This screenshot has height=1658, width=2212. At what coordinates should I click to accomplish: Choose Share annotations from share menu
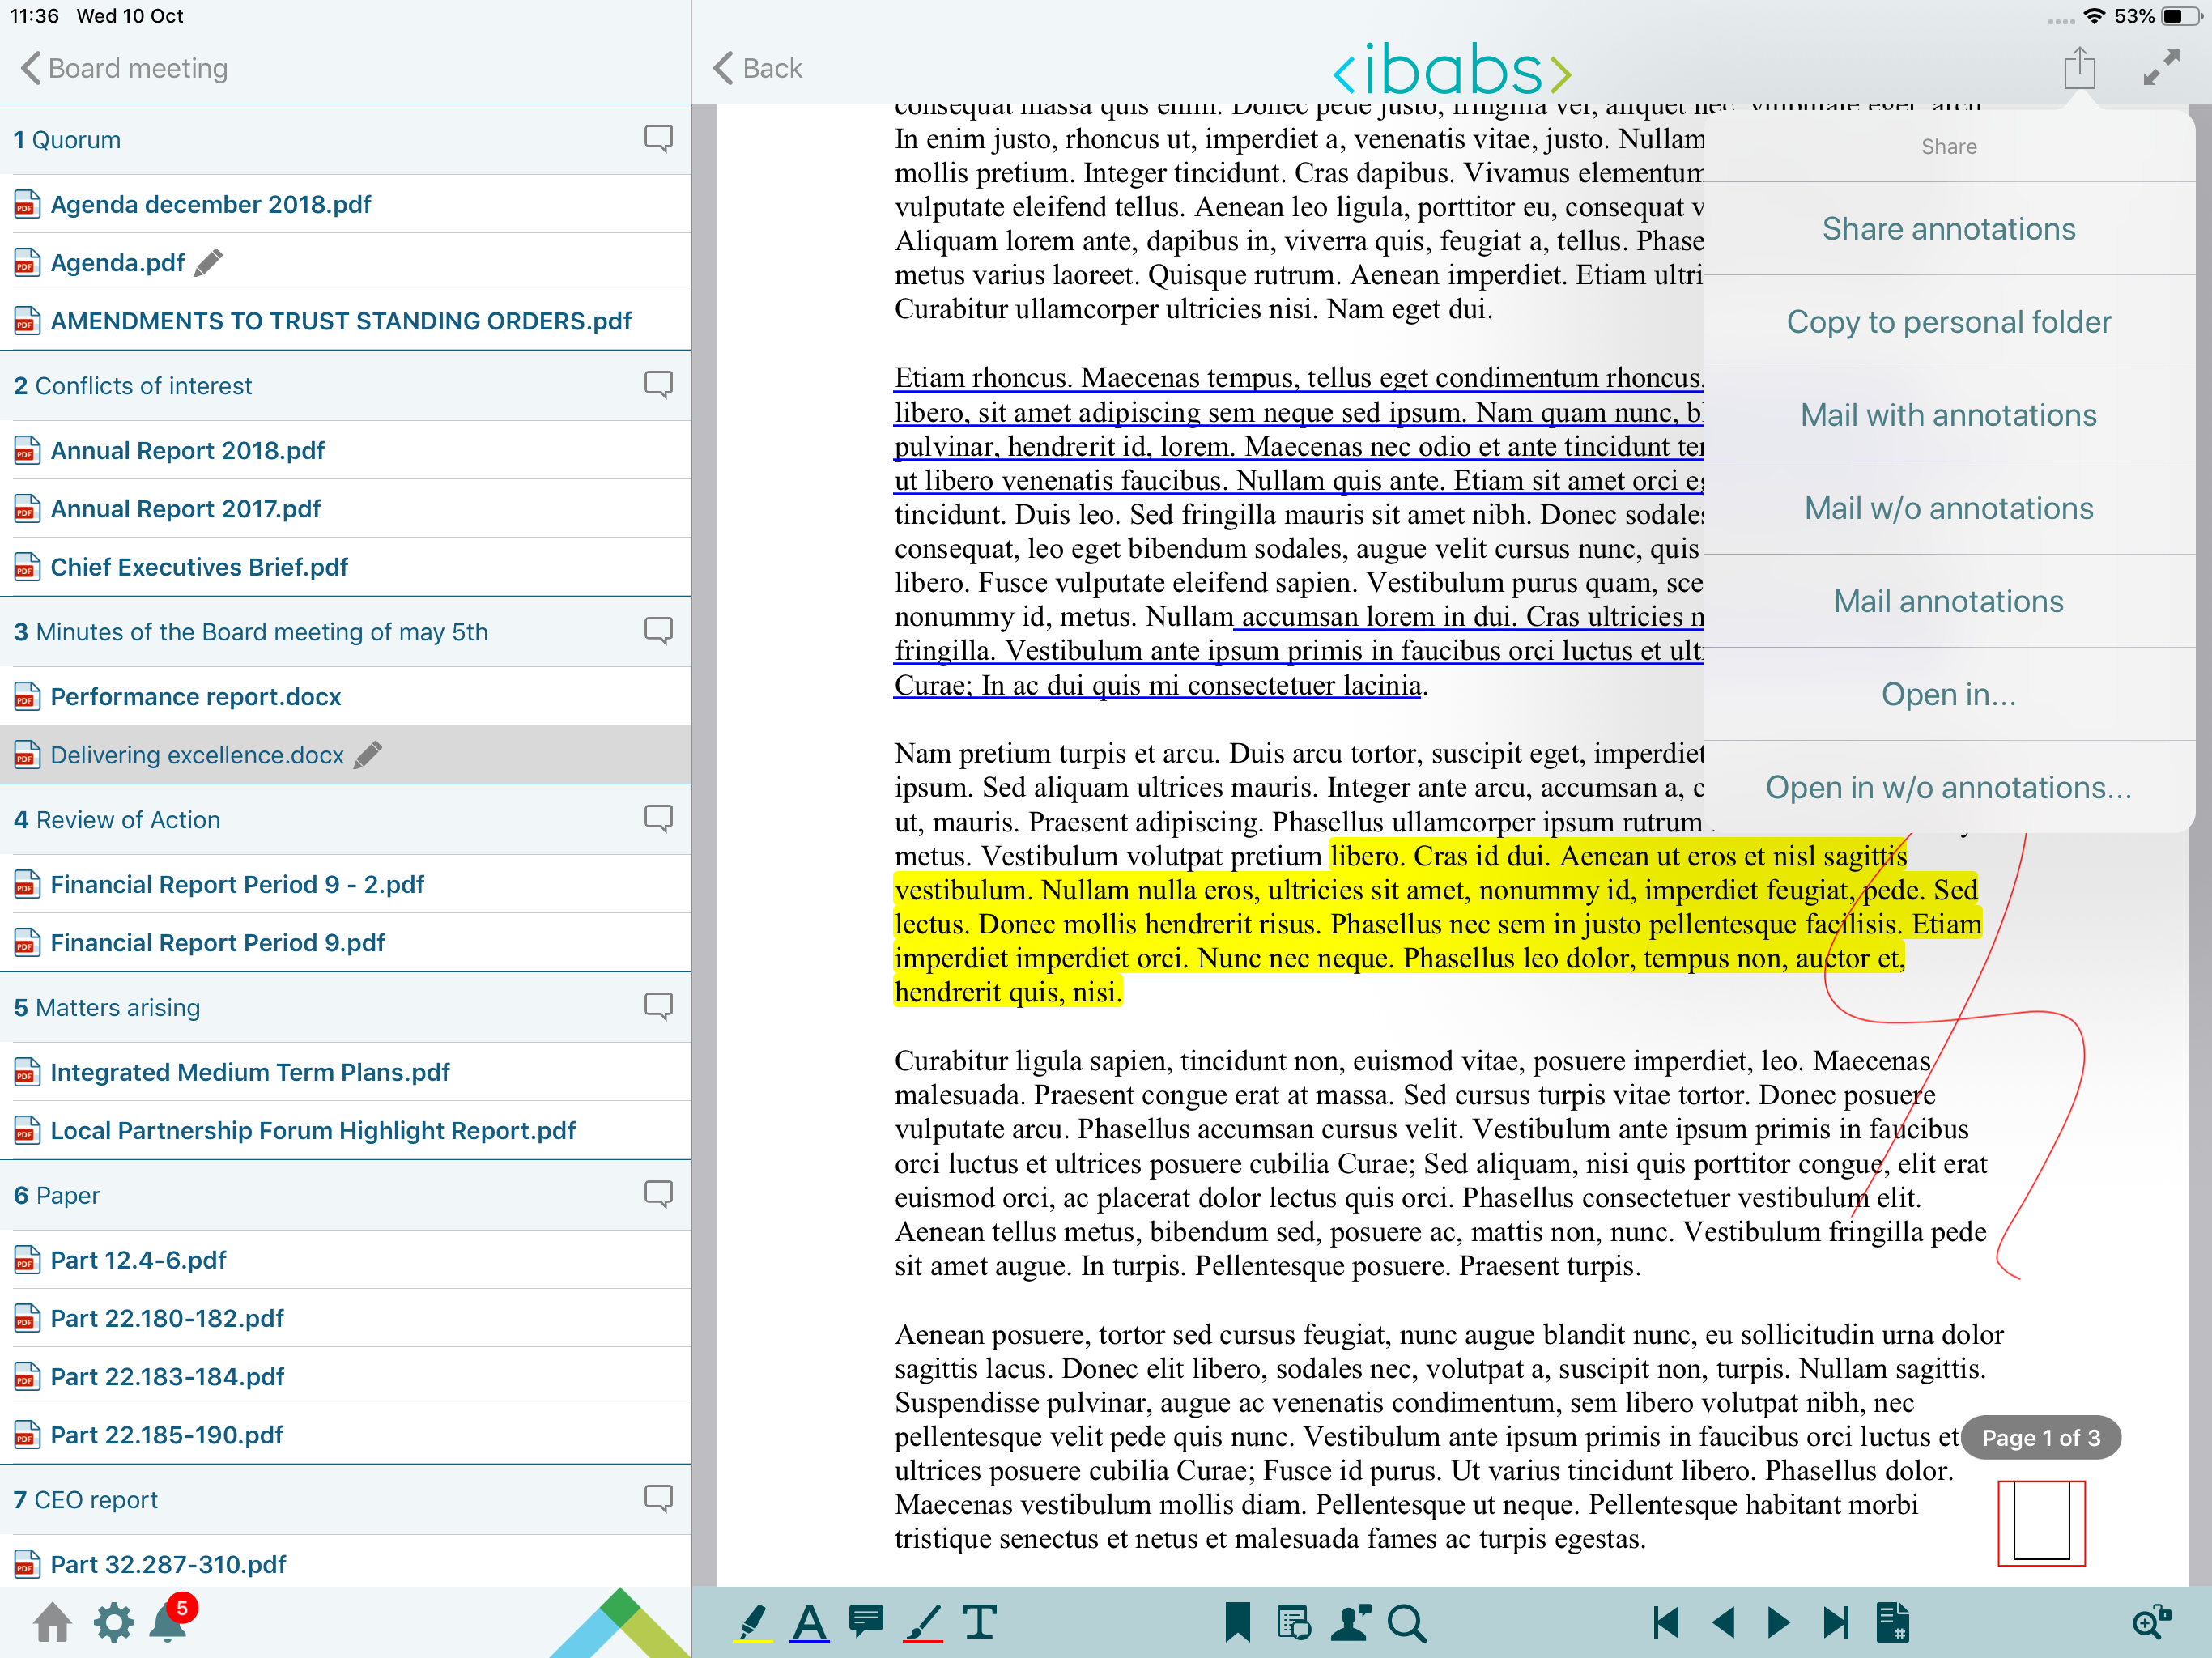[x=1948, y=229]
